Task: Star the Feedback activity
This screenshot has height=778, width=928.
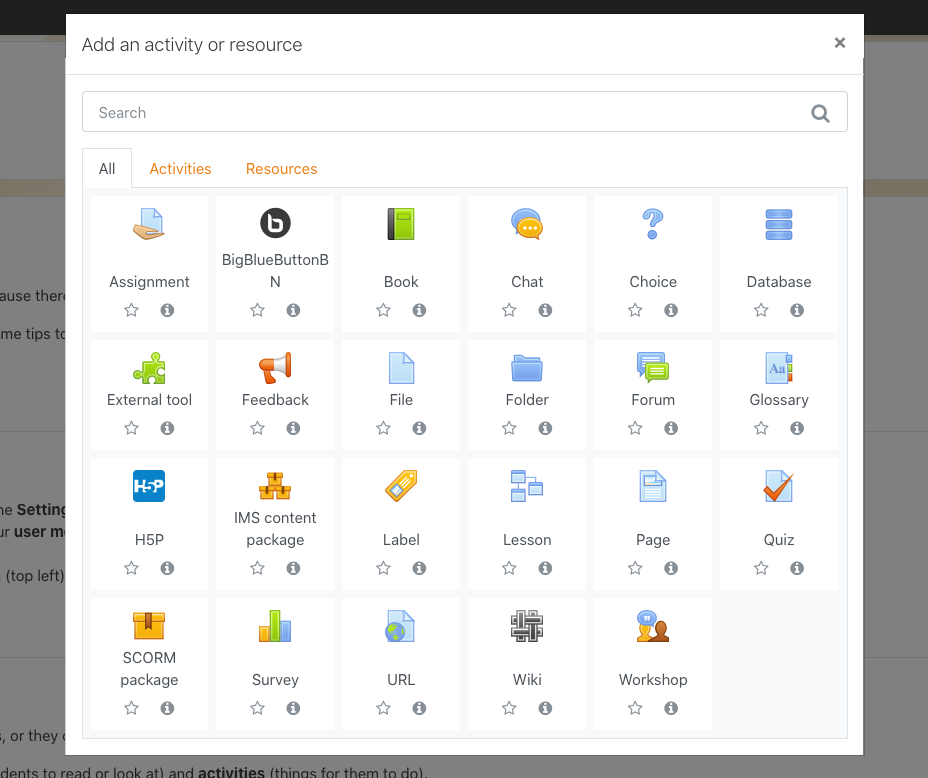Action: (x=257, y=427)
